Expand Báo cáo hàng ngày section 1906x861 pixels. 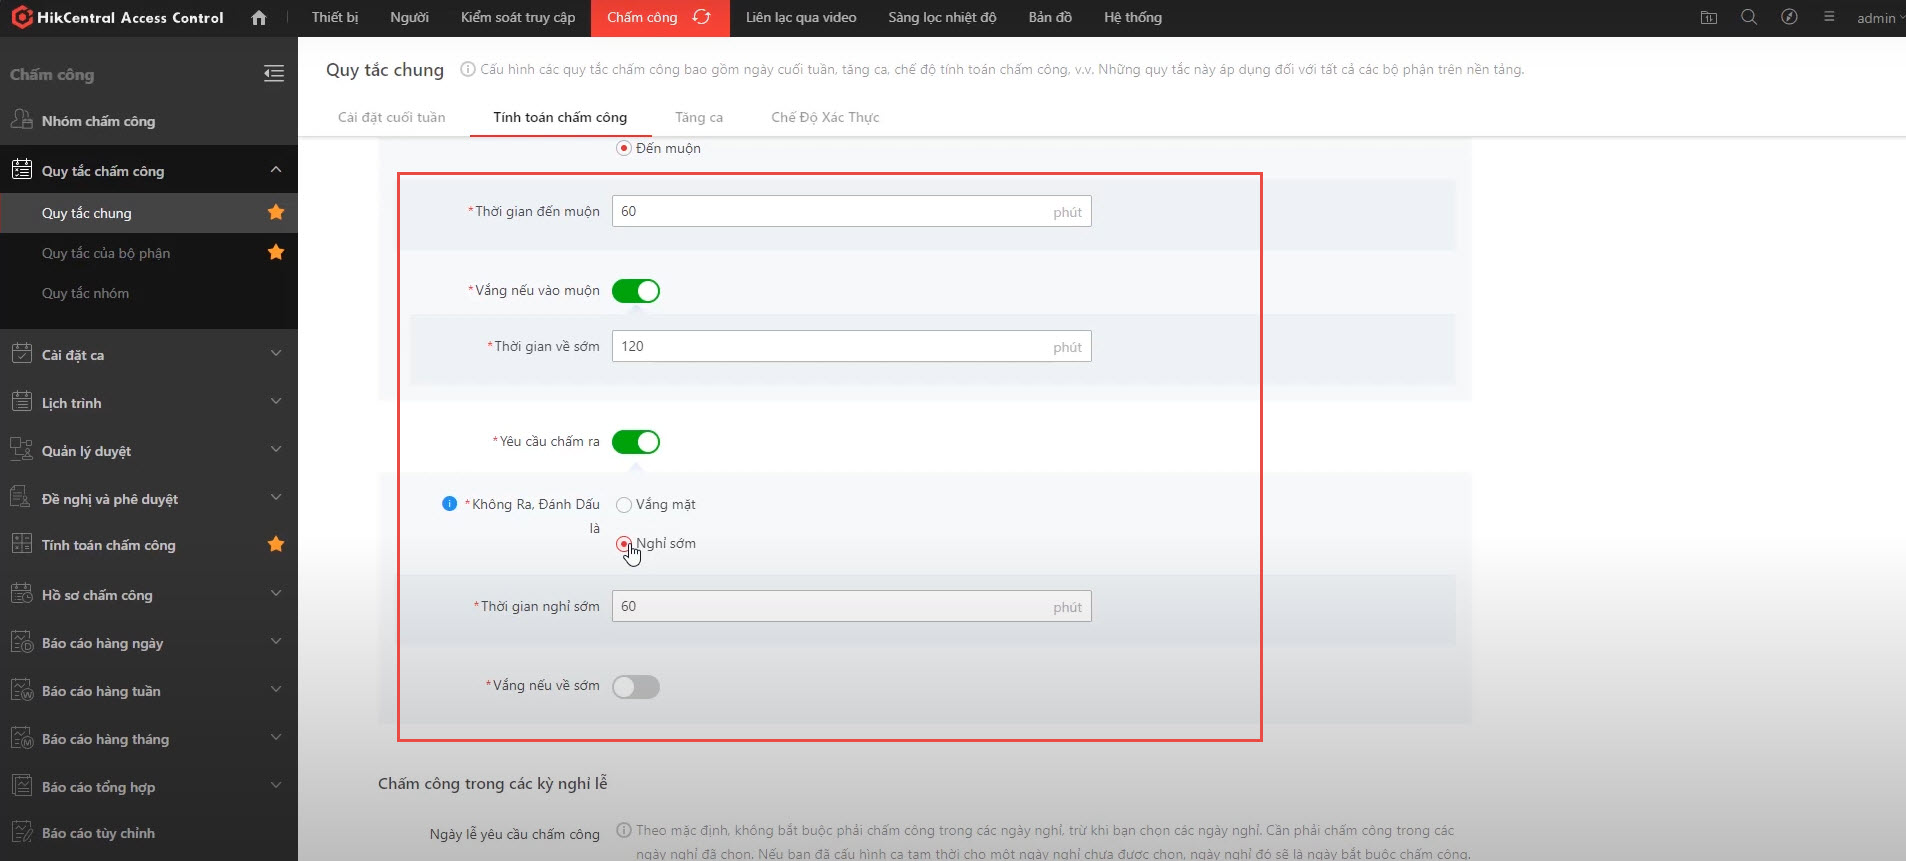(149, 643)
